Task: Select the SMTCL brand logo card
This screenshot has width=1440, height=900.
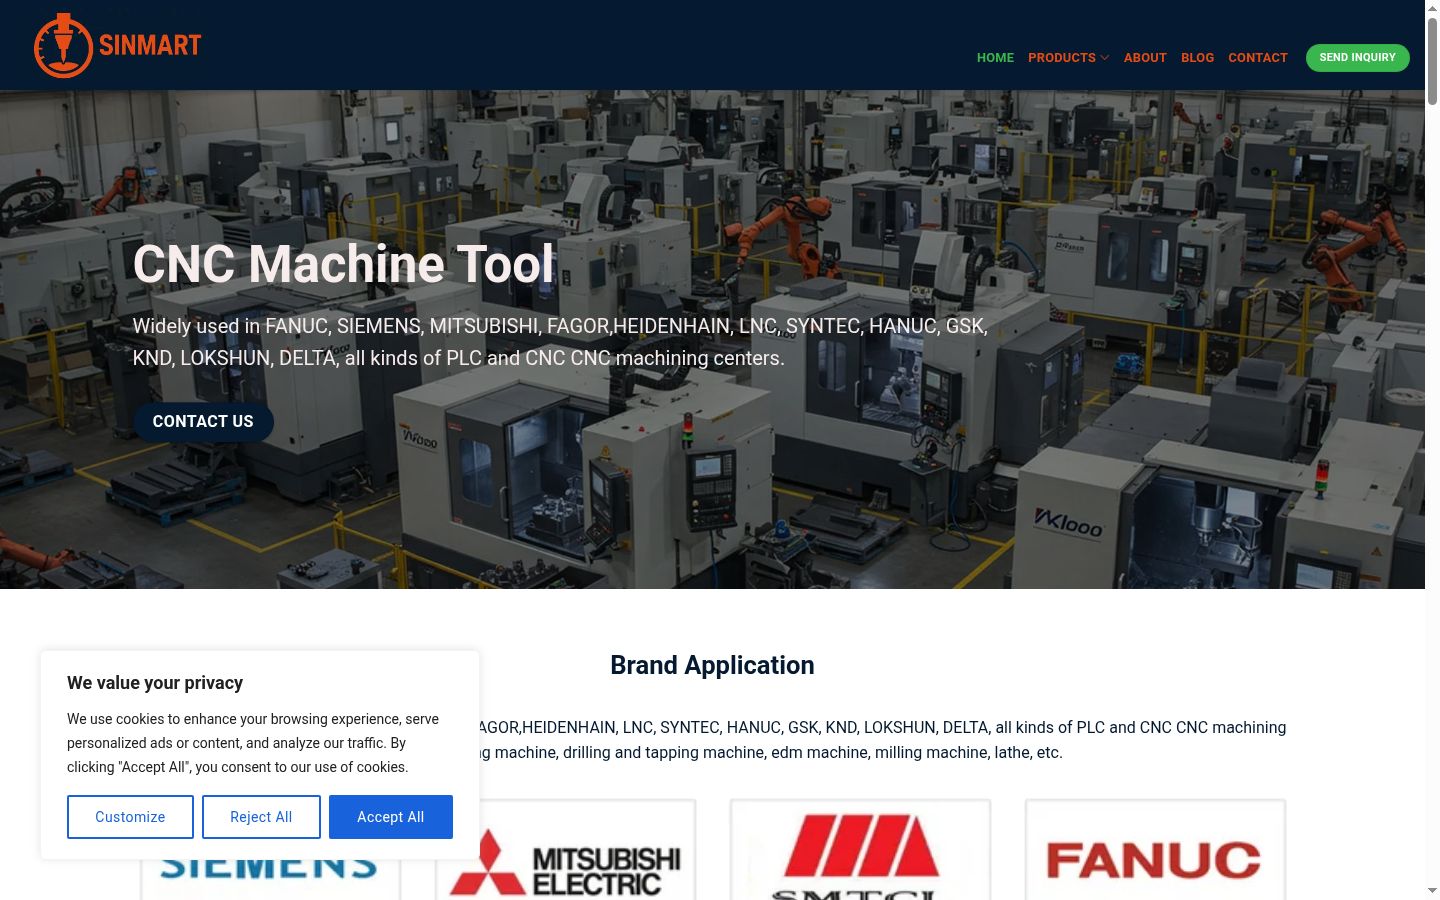Action: click(x=860, y=850)
